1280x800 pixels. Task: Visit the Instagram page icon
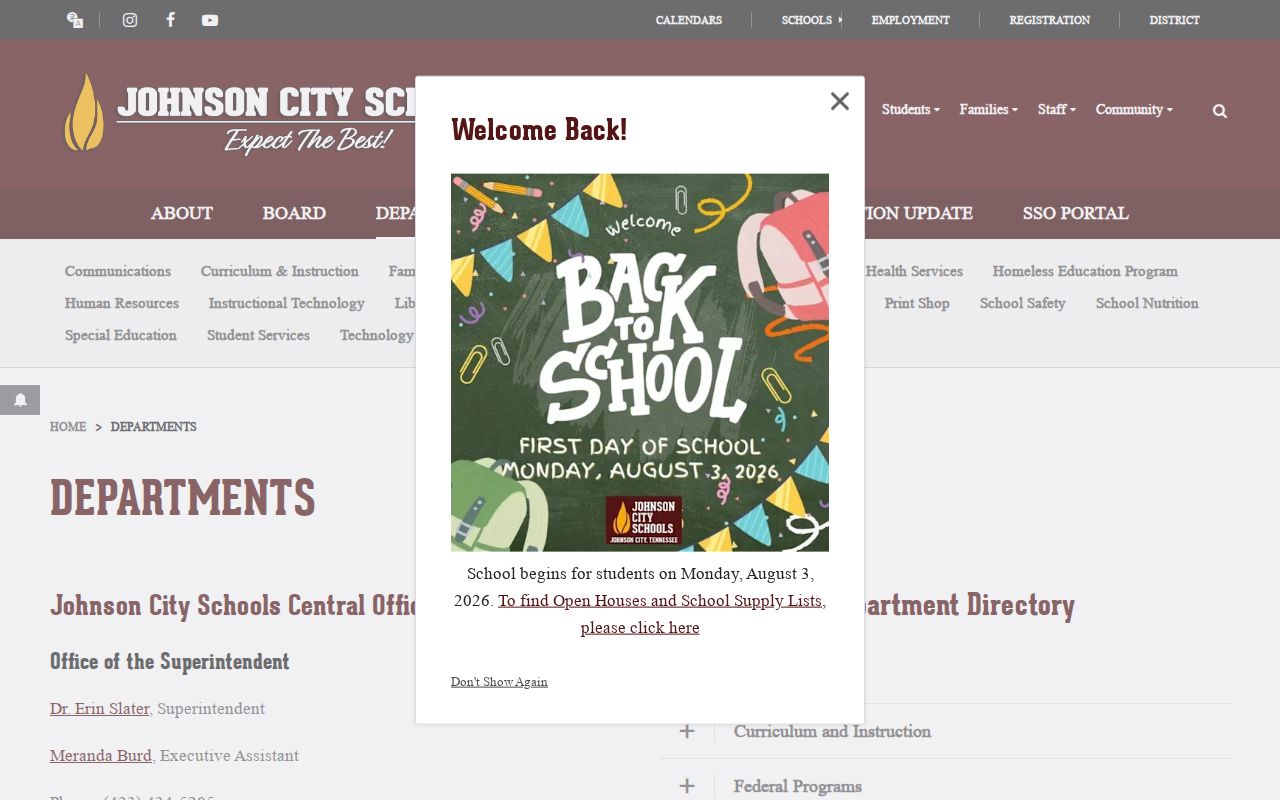(x=130, y=20)
